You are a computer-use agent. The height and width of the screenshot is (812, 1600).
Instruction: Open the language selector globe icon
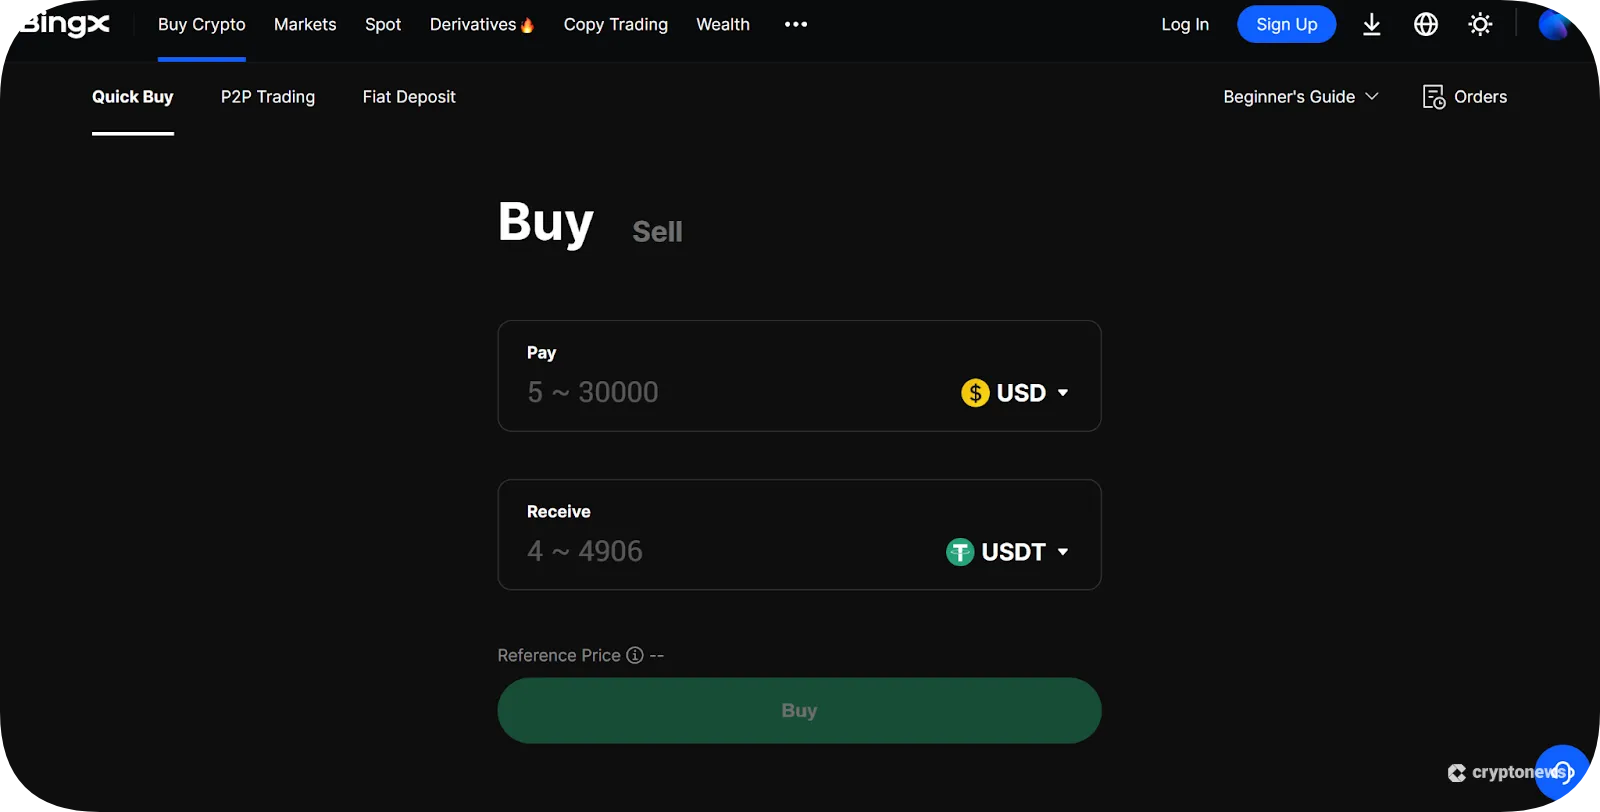click(1425, 24)
